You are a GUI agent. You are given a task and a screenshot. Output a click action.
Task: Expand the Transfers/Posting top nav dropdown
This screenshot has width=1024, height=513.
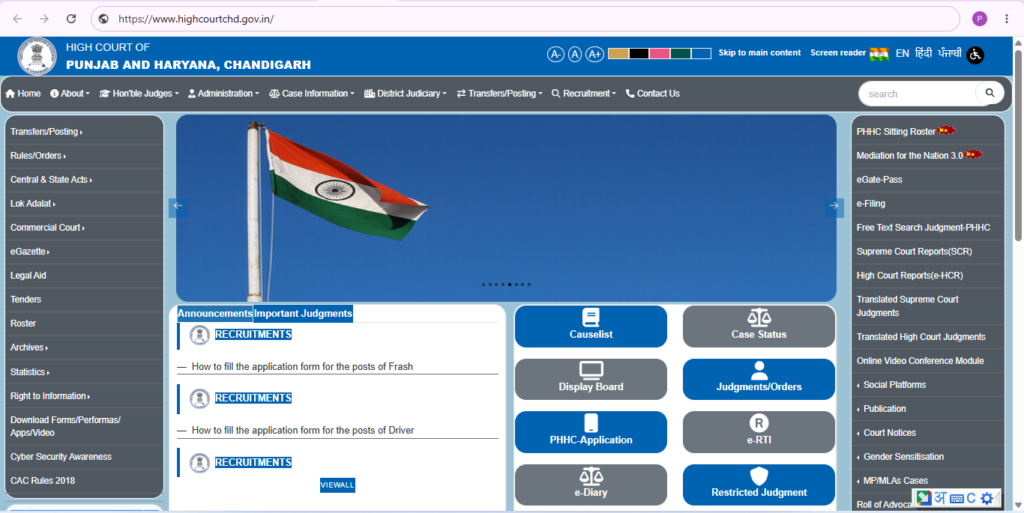500,93
